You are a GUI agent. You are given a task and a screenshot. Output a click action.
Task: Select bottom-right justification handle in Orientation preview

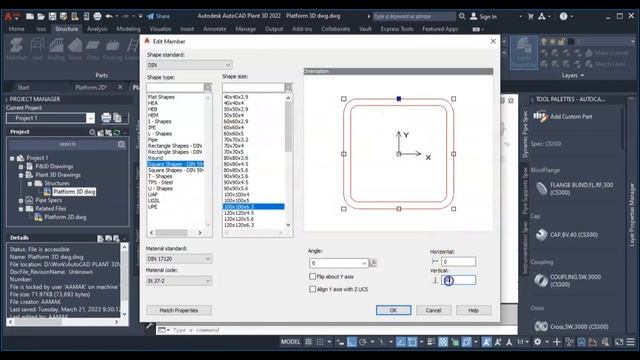coord(453,209)
